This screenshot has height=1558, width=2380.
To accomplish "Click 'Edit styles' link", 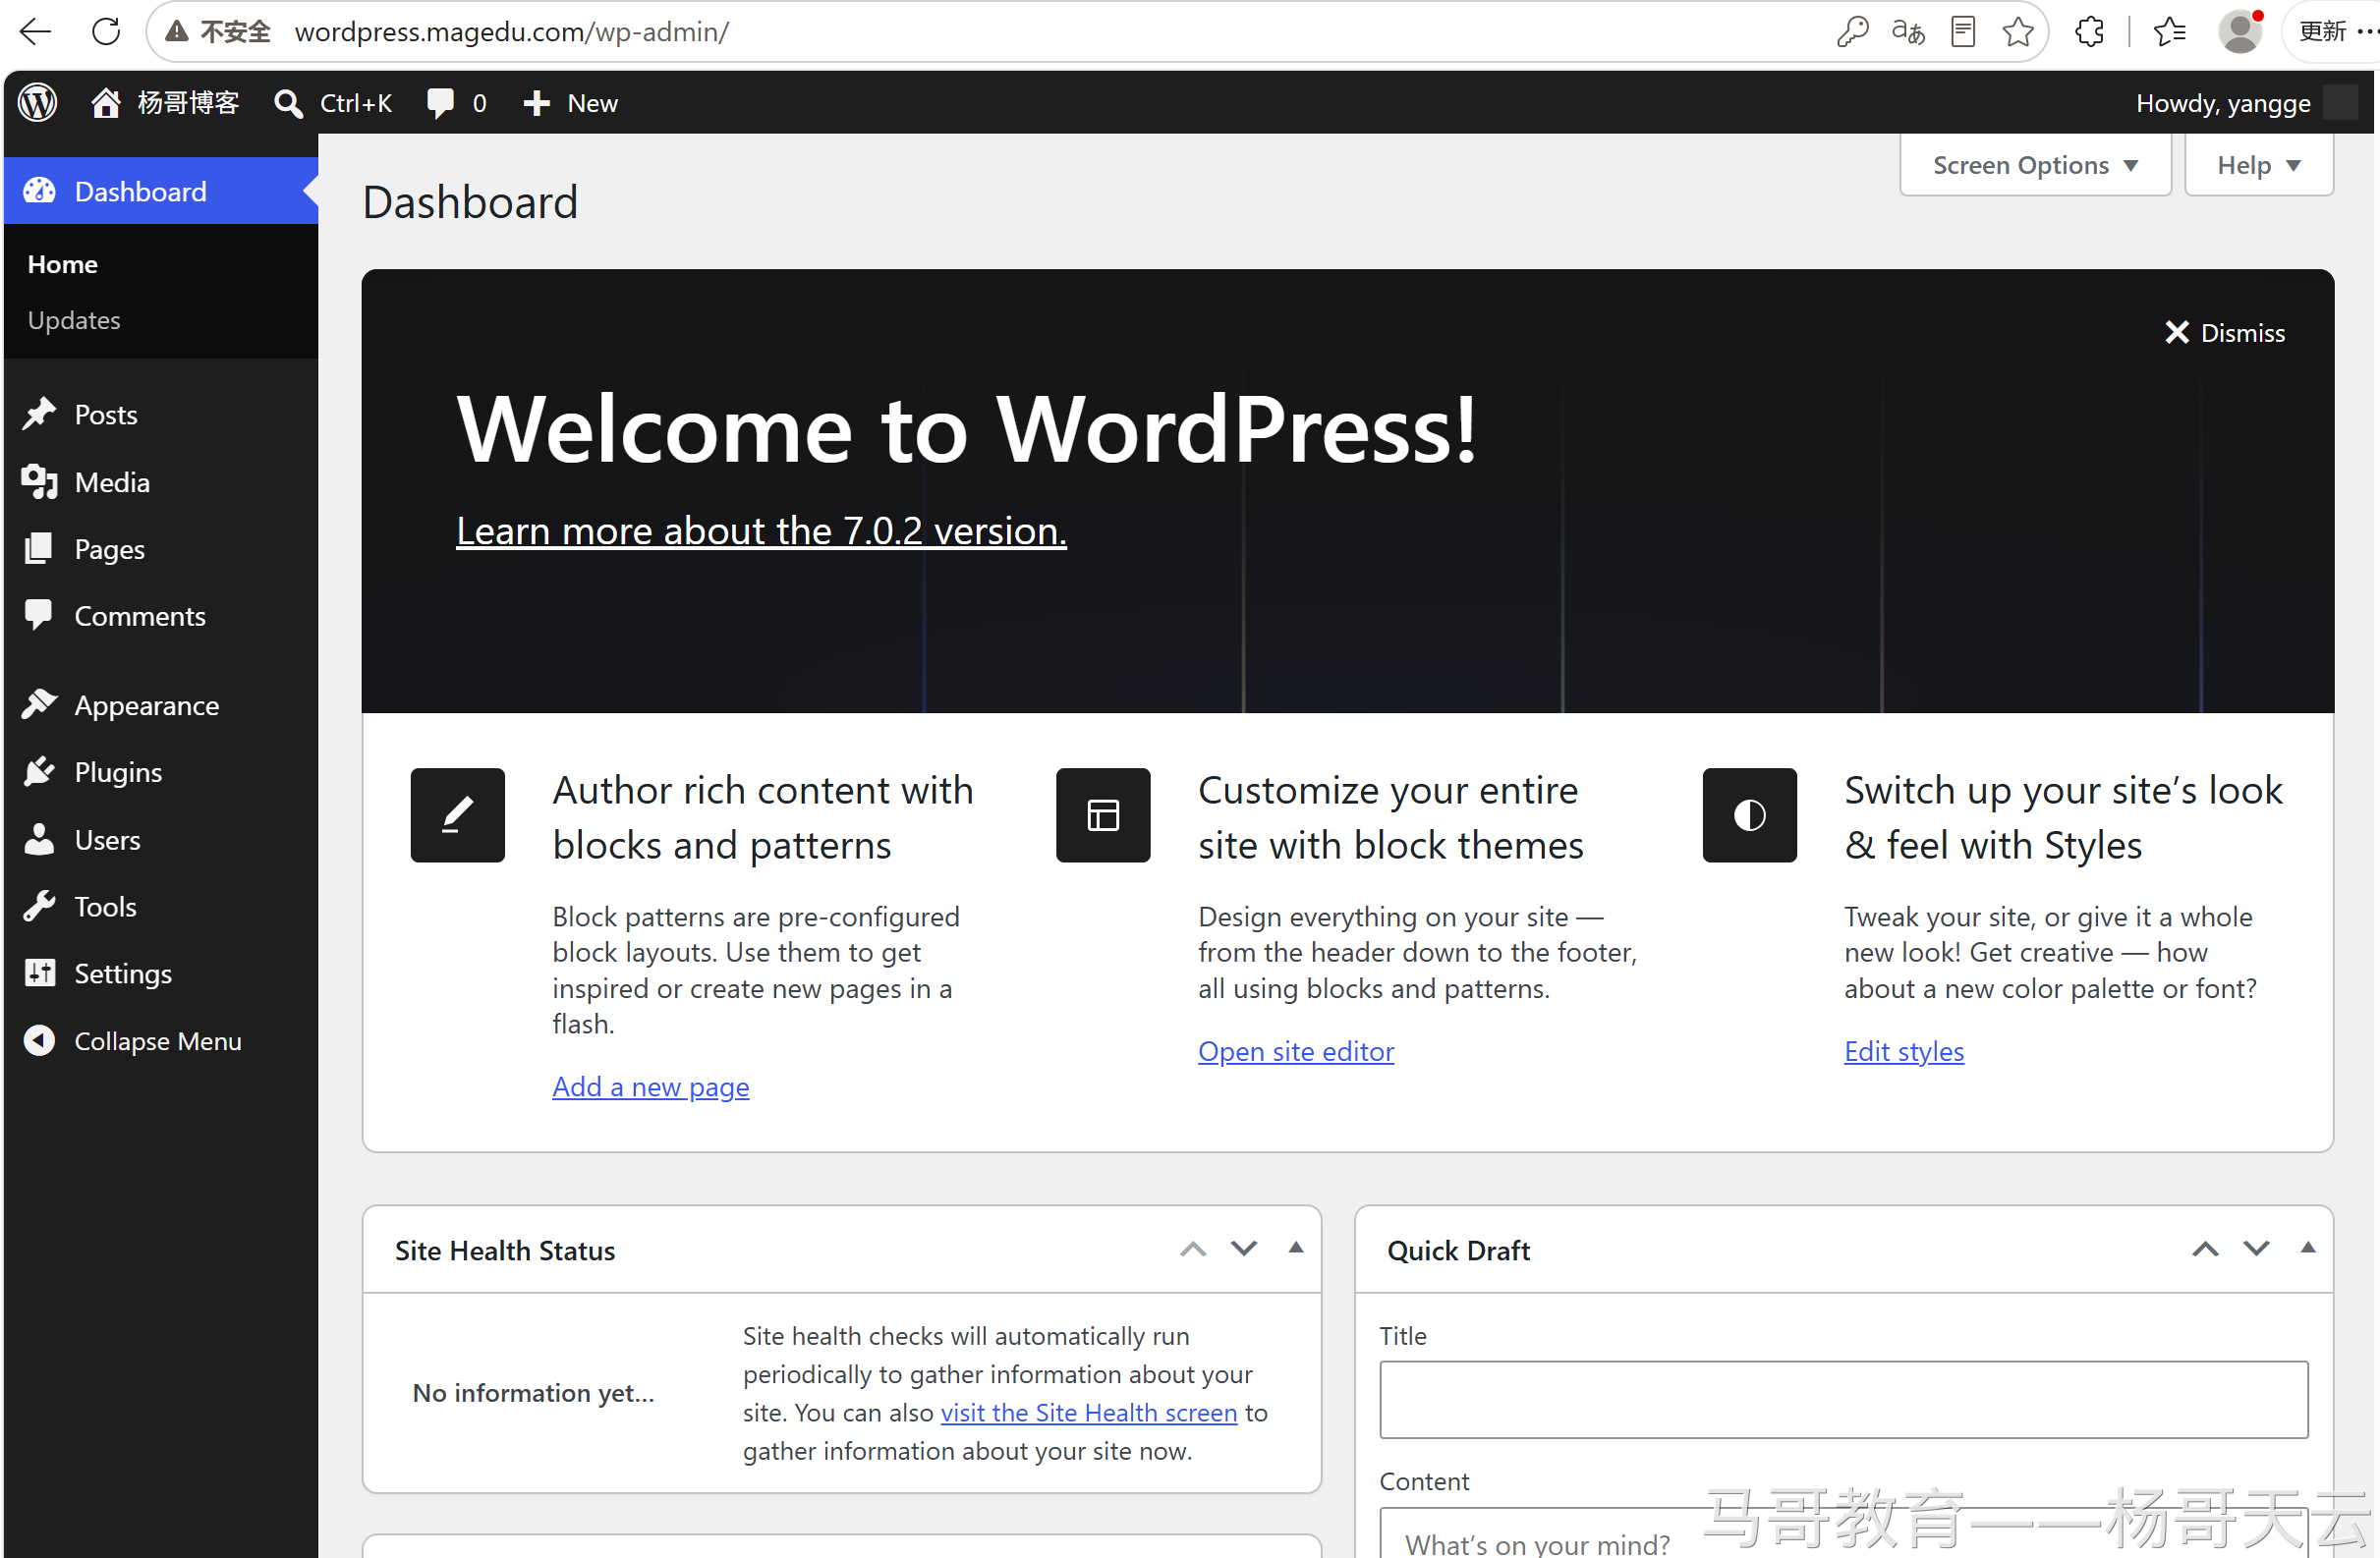I will 1904,1051.
